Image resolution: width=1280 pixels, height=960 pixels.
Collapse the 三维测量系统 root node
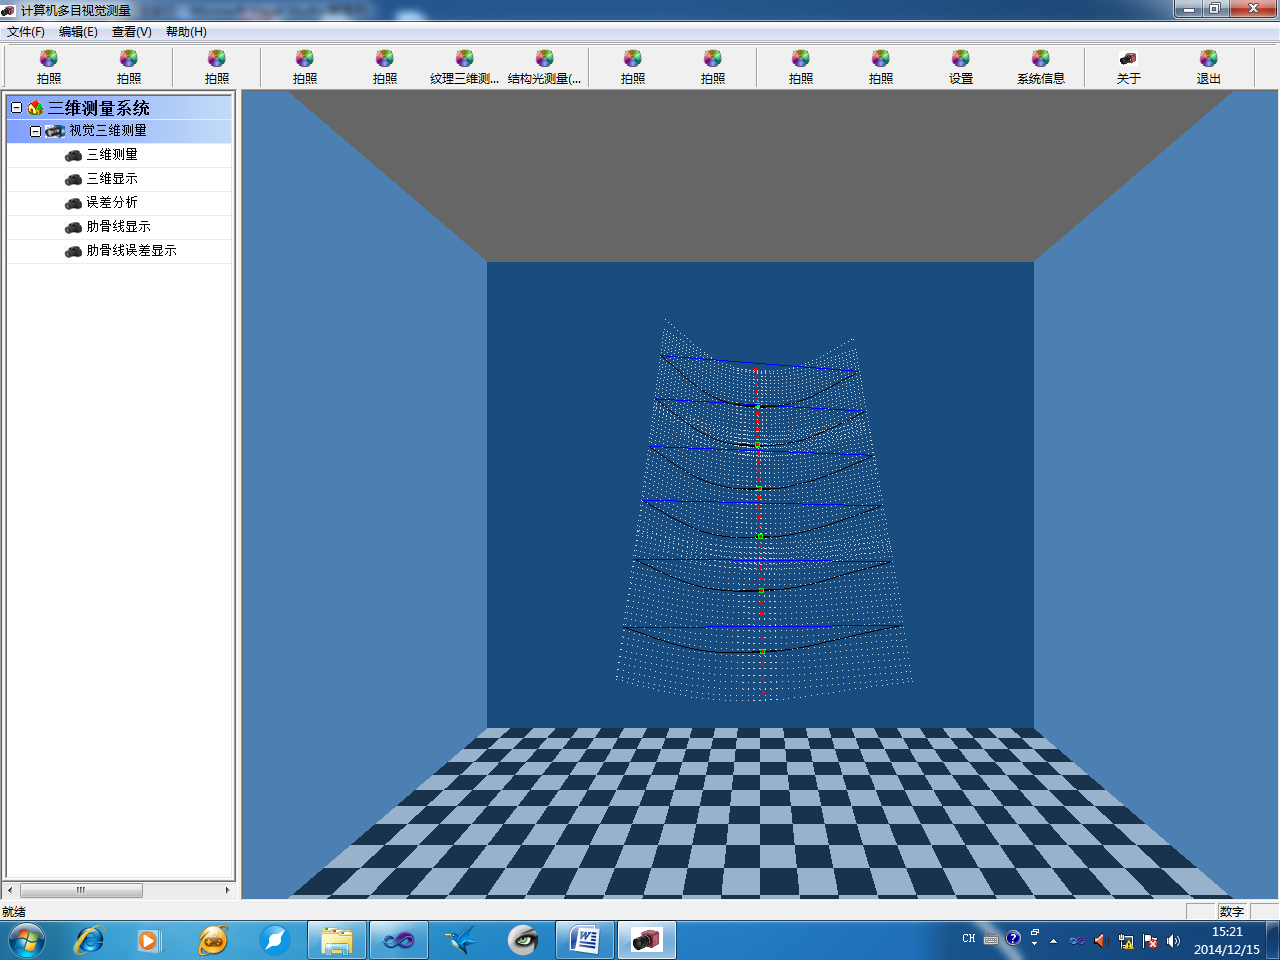point(16,108)
